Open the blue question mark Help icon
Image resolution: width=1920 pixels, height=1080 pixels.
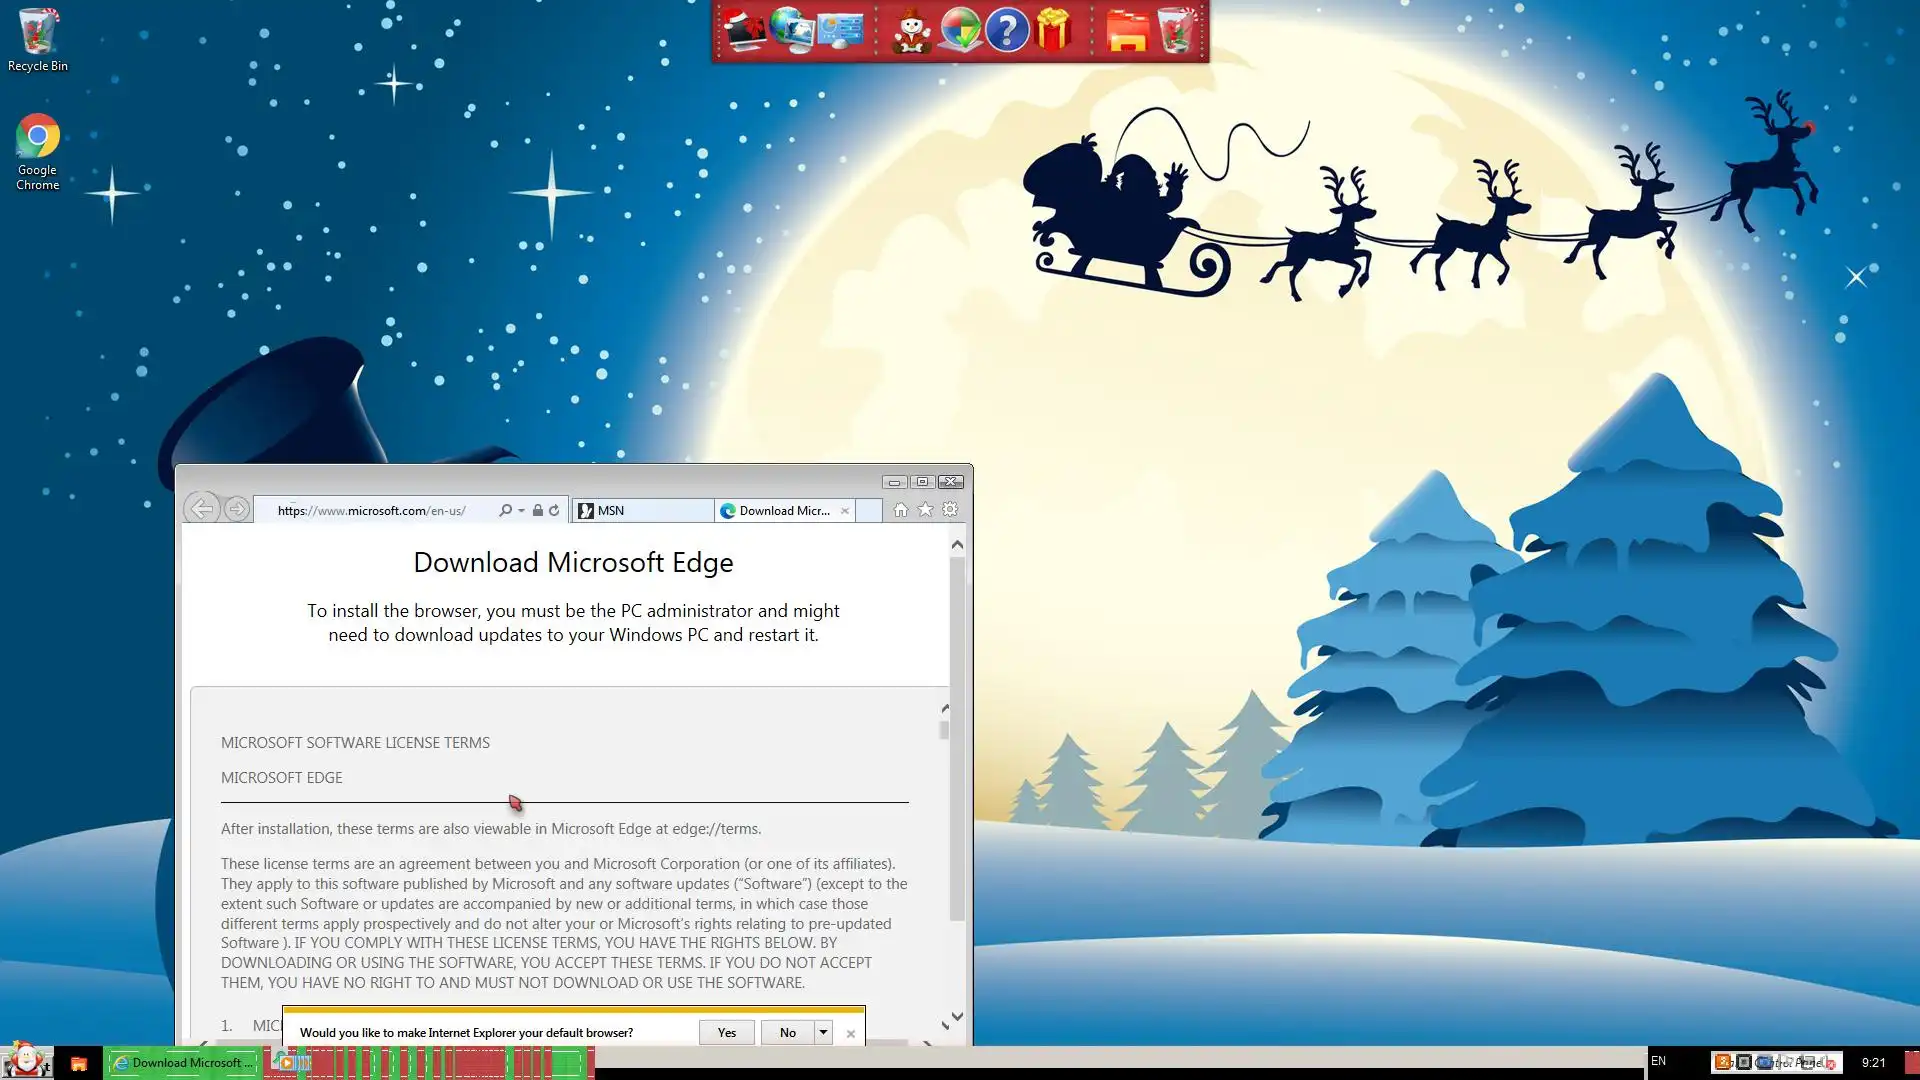click(1007, 31)
